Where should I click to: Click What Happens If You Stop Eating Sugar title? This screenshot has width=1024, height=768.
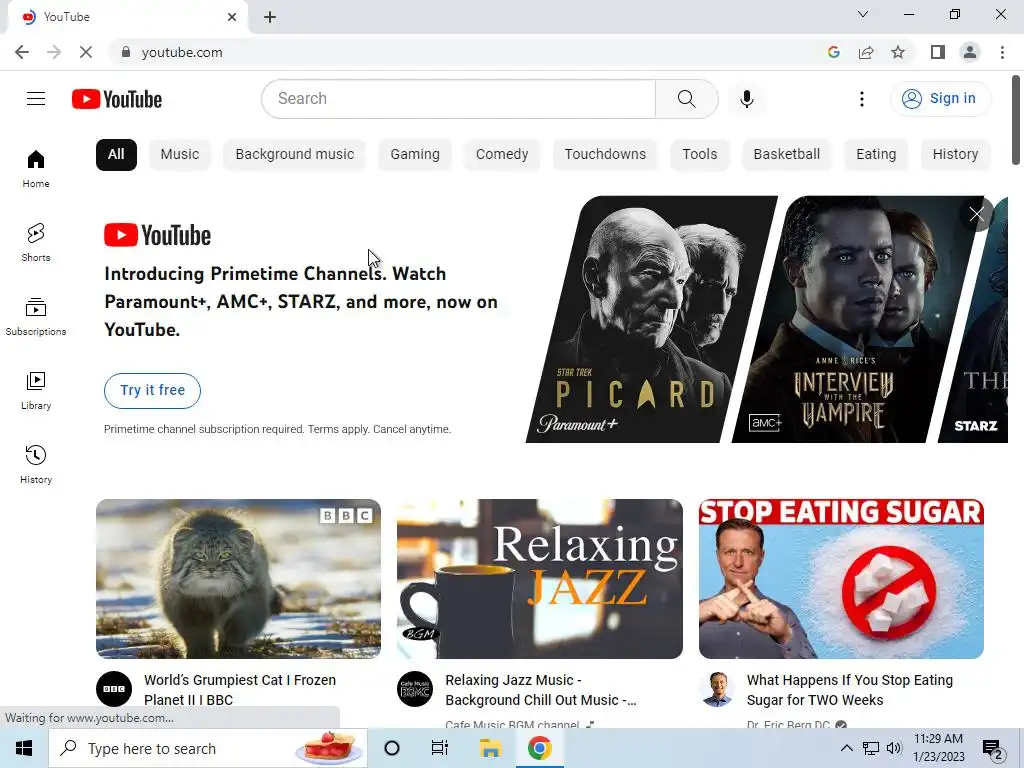(x=850, y=690)
